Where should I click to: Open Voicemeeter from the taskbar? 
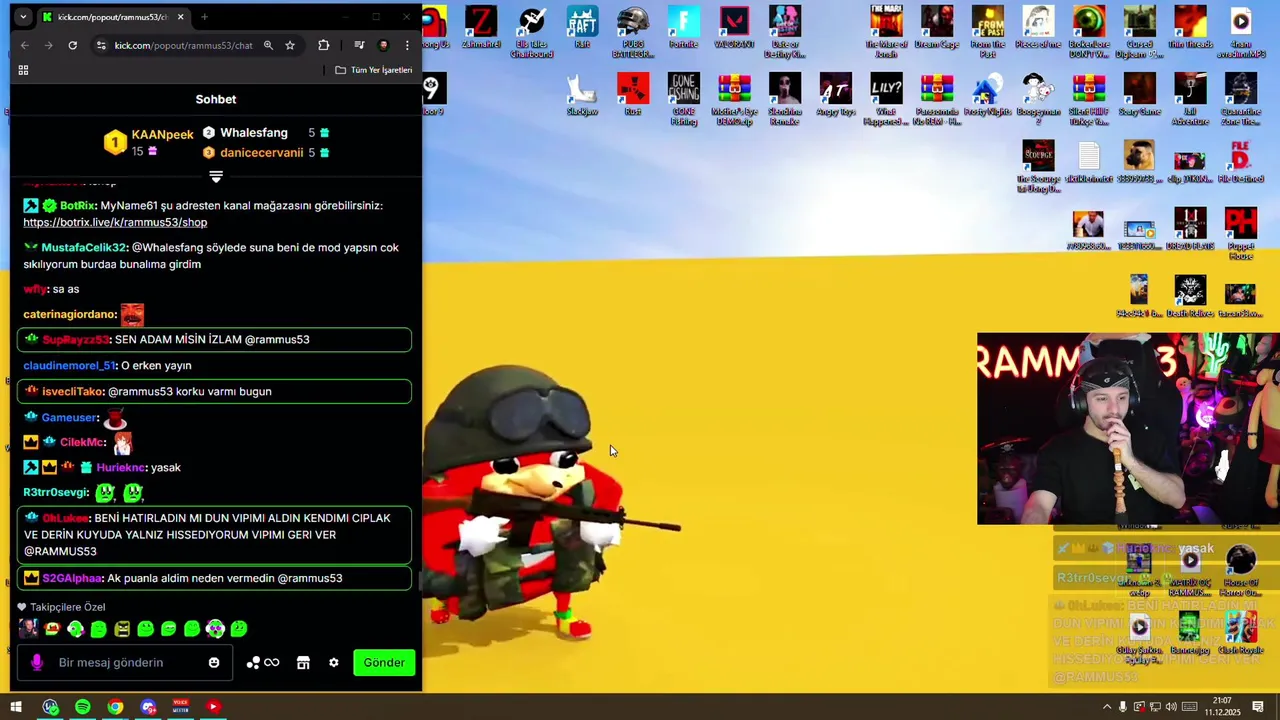pyautogui.click(x=181, y=707)
